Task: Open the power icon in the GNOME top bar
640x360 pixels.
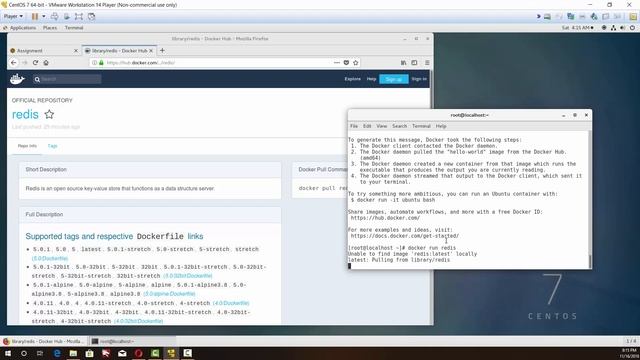Action: pyautogui.click(x=632, y=28)
